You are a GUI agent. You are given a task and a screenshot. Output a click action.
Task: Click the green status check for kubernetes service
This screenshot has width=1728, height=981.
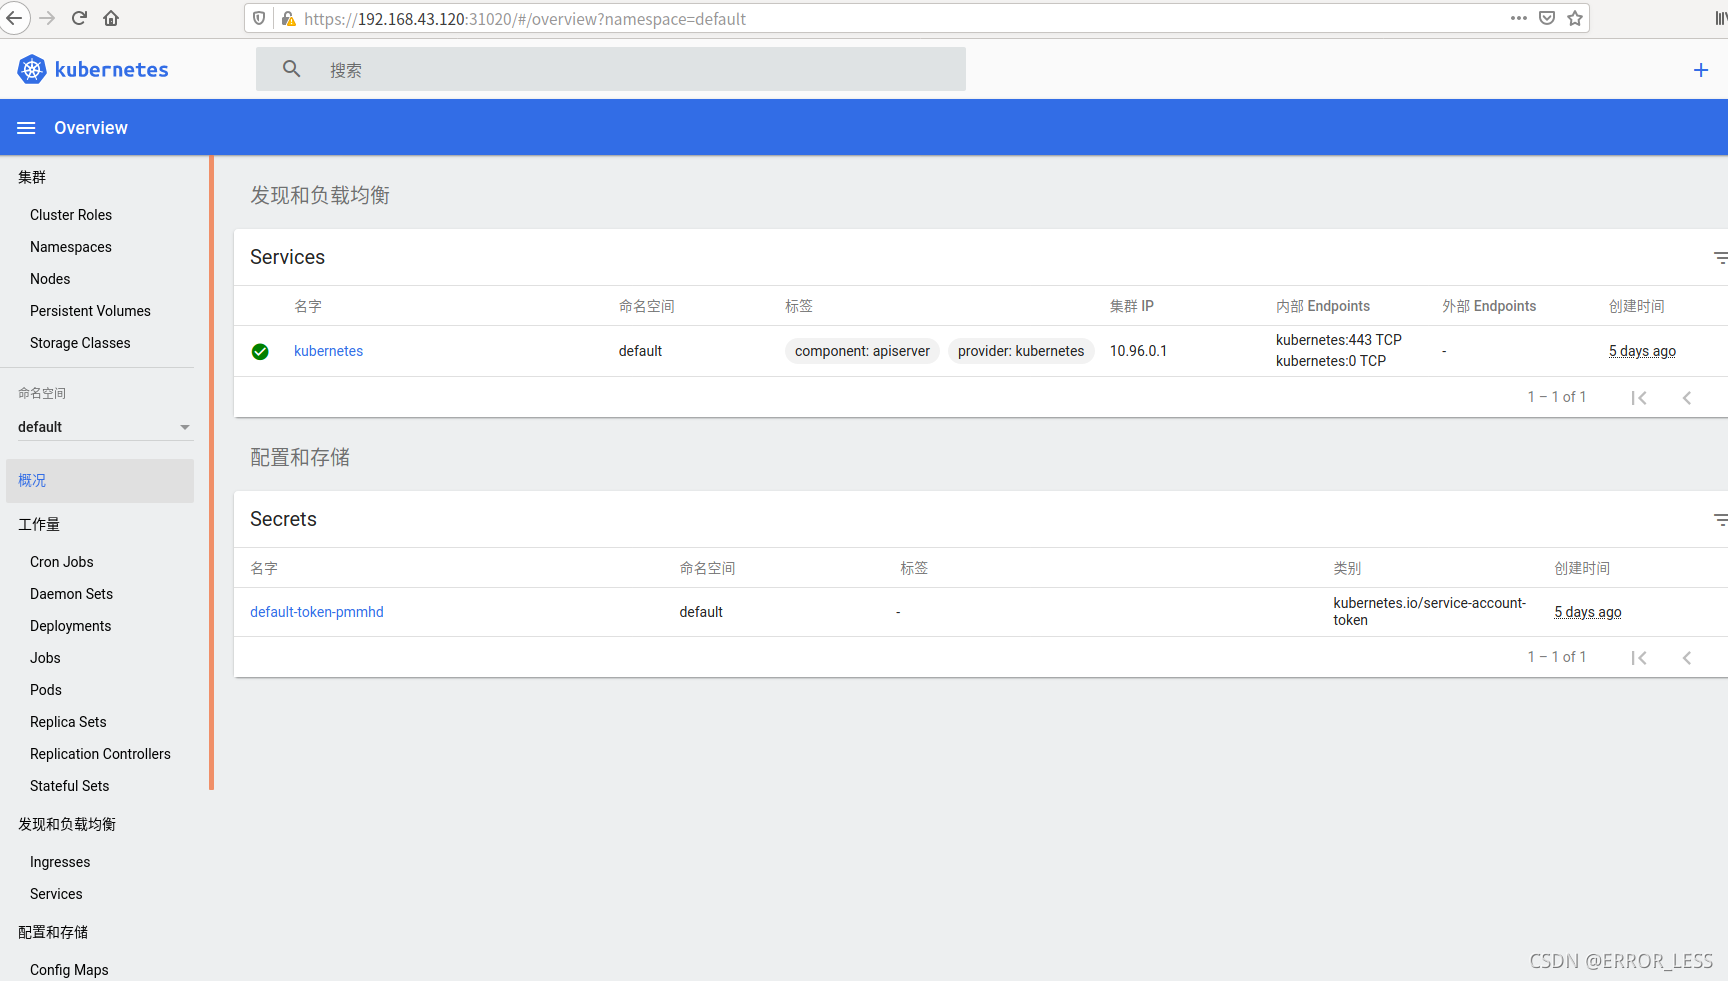point(260,351)
